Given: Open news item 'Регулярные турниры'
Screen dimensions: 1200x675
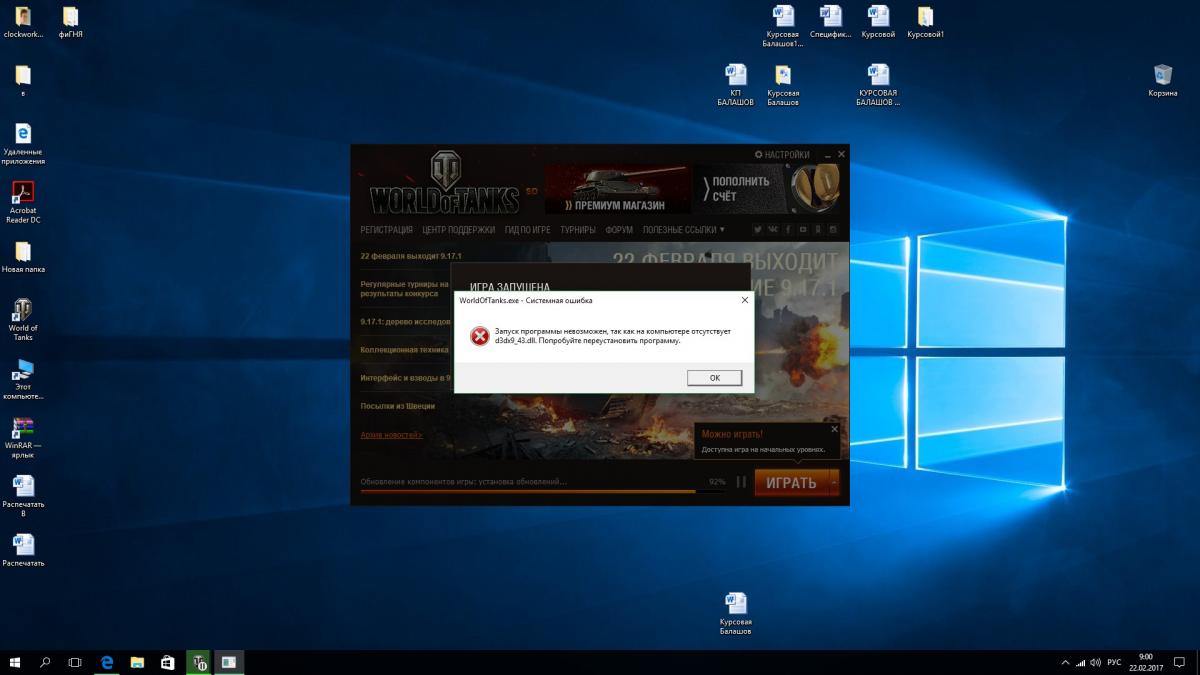Looking at the screenshot, I should (405, 289).
